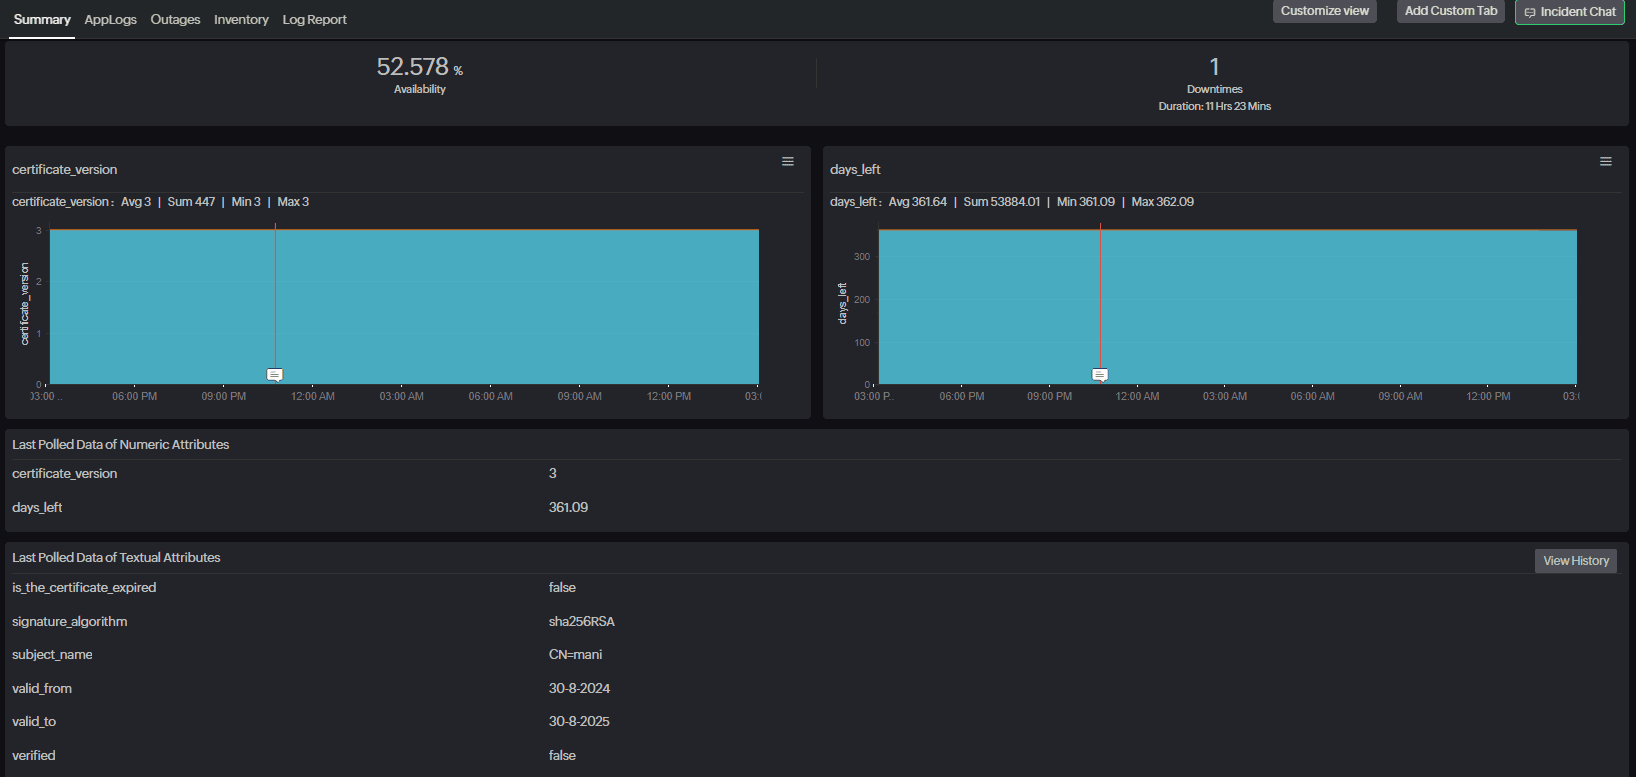This screenshot has width=1636, height=777.
Task: Click the verified attribute name
Action: [x=34, y=756]
